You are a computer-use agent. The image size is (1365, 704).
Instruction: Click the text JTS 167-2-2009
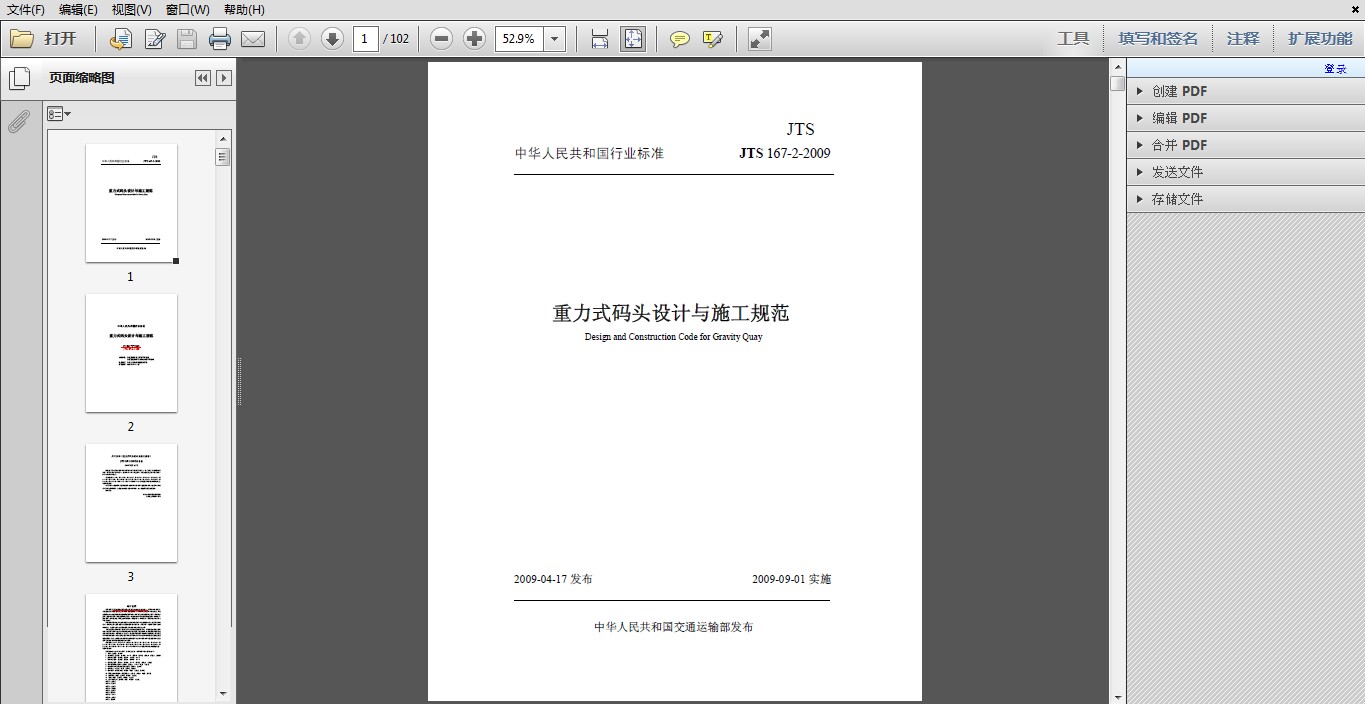pyautogui.click(x=785, y=153)
